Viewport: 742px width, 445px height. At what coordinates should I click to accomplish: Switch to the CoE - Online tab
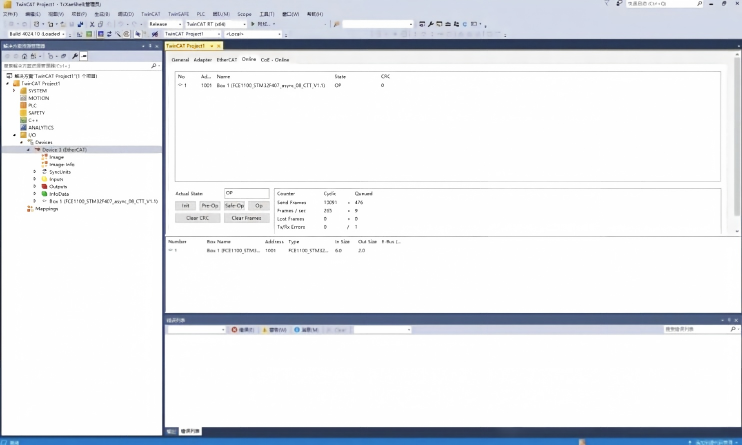click(x=275, y=60)
